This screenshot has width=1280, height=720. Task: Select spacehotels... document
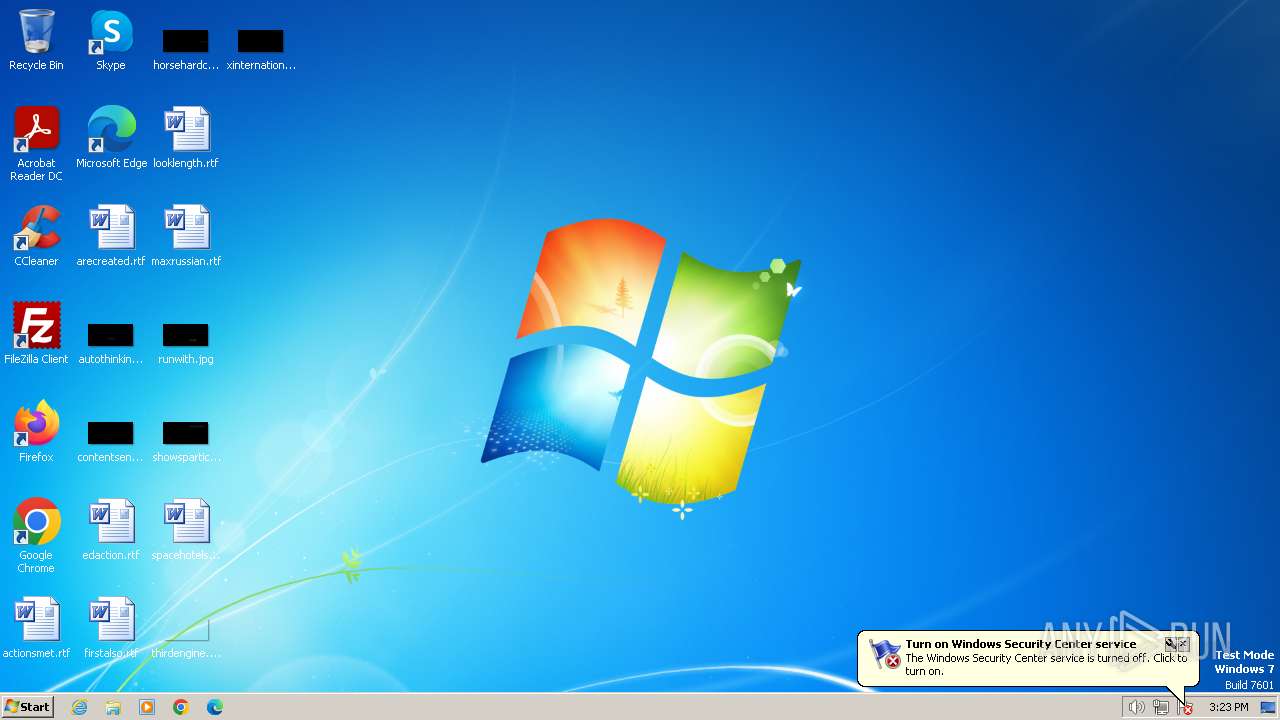[x=186, y=530]
